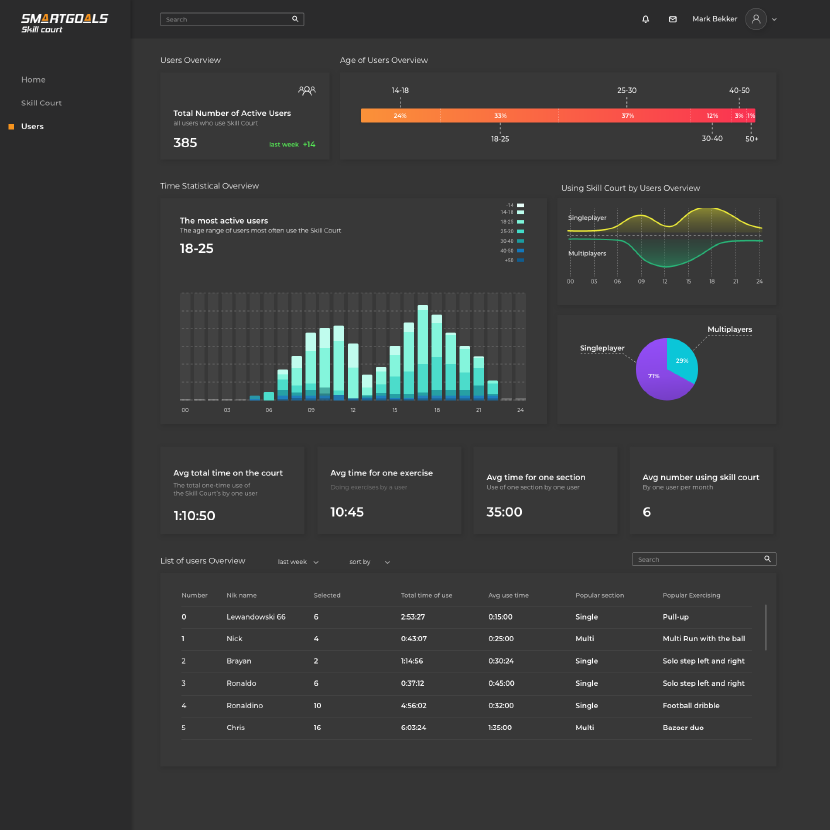Select user Nick in list
The image size is (830, 830).
point(234,638)
